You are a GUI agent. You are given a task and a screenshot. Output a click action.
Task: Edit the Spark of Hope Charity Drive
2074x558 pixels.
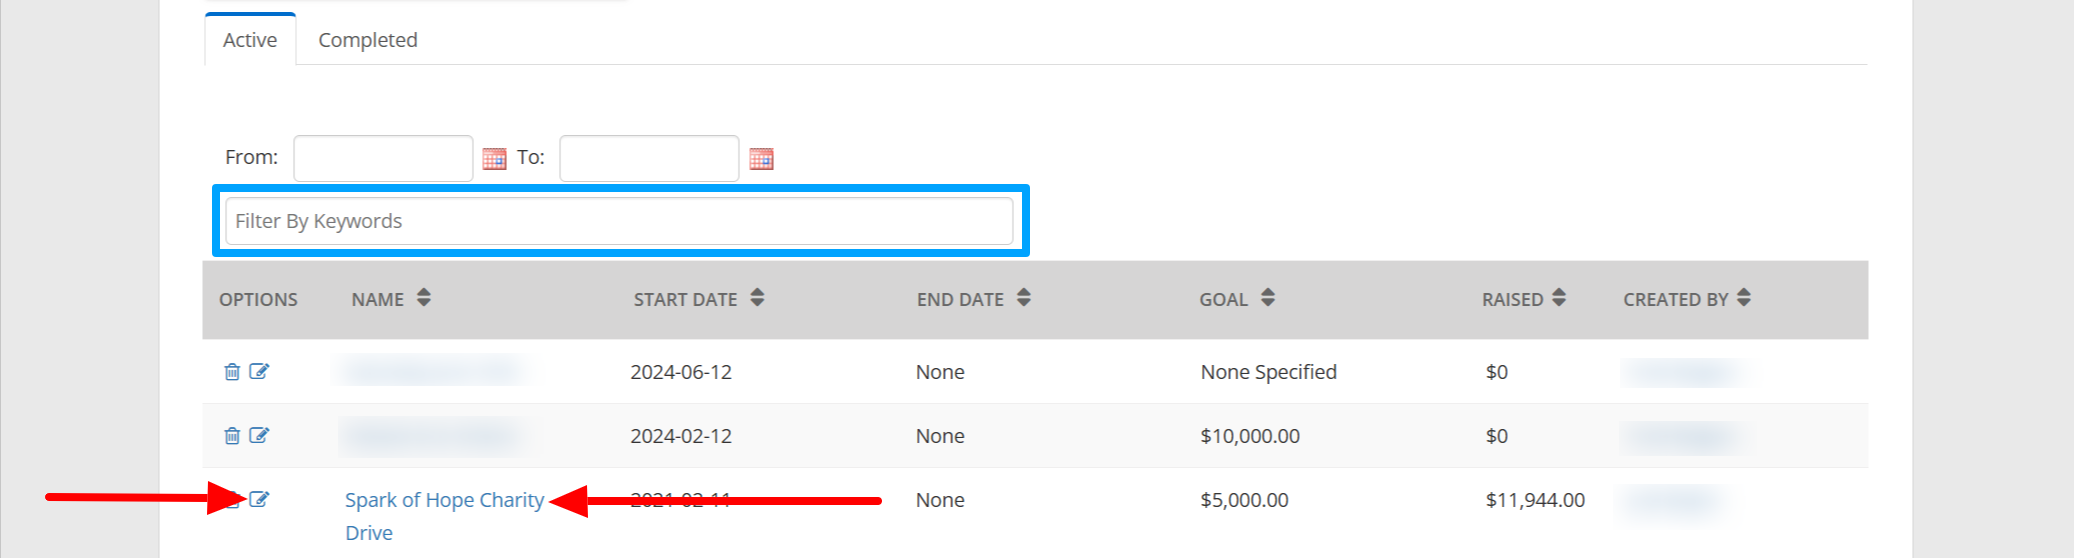259,499
